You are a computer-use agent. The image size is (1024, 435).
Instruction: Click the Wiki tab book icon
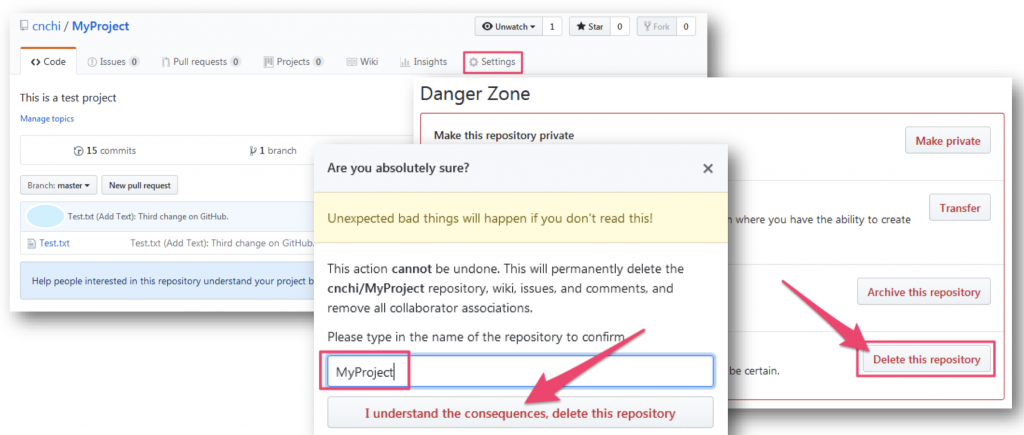pos(351,62)
